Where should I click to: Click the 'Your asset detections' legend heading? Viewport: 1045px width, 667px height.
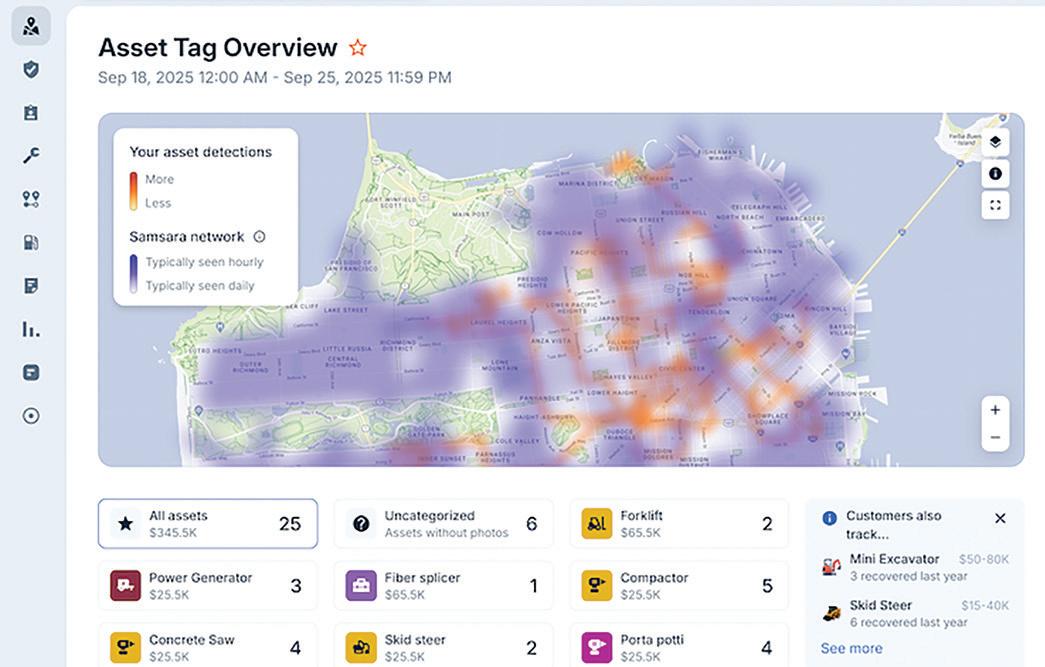pos(201,152)
